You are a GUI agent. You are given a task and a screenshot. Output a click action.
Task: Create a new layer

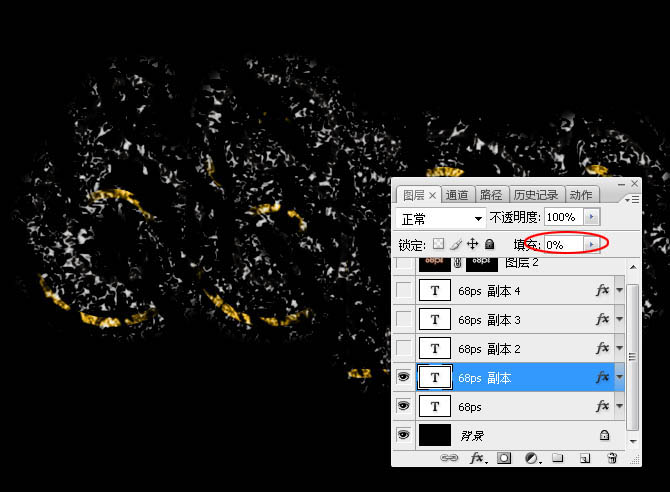(585, 459)
